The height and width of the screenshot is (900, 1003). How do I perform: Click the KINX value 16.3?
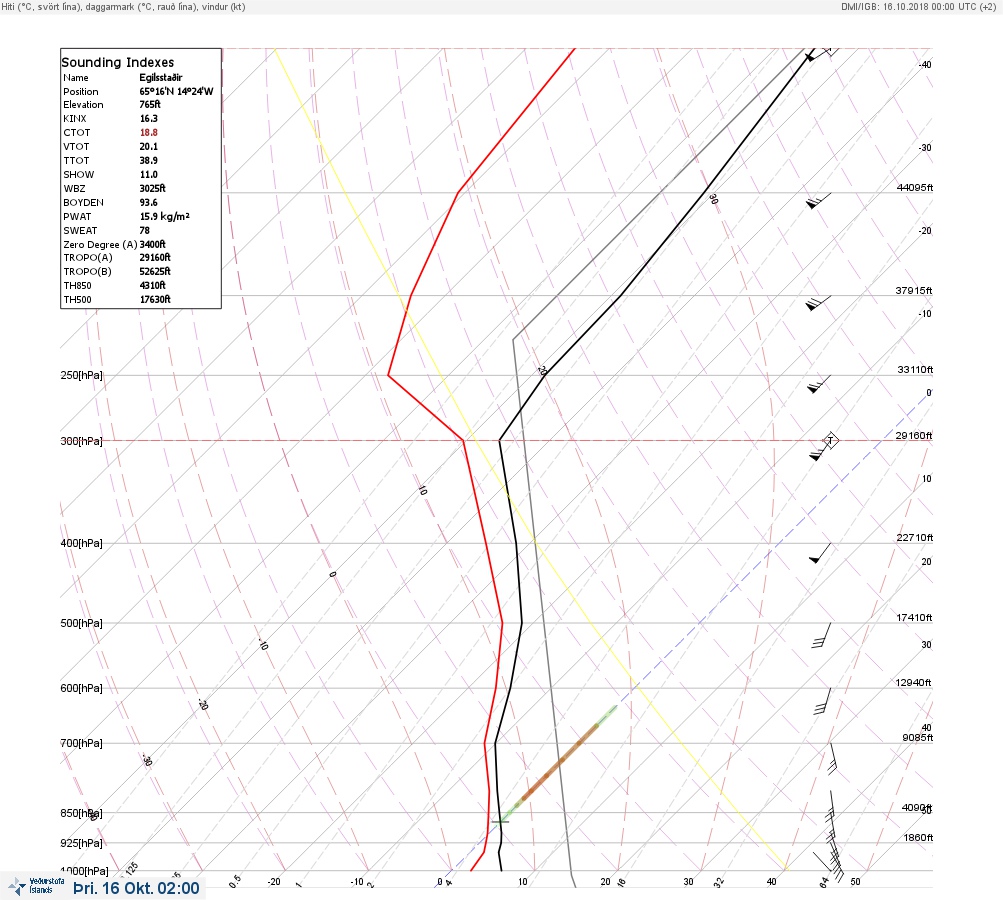pyautogui.click(x=148, y=118)
